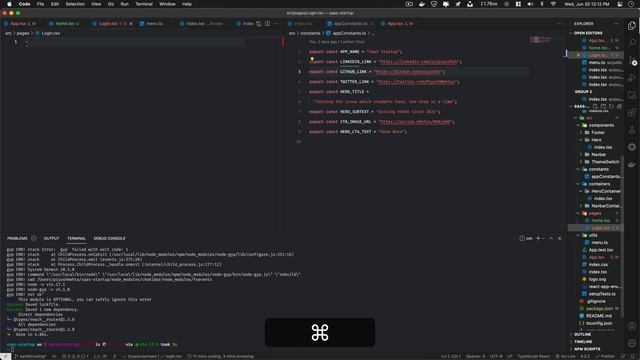Close Login.tsx in Open Editors list
Screen dimensions: 640x360
click(578, 55)
